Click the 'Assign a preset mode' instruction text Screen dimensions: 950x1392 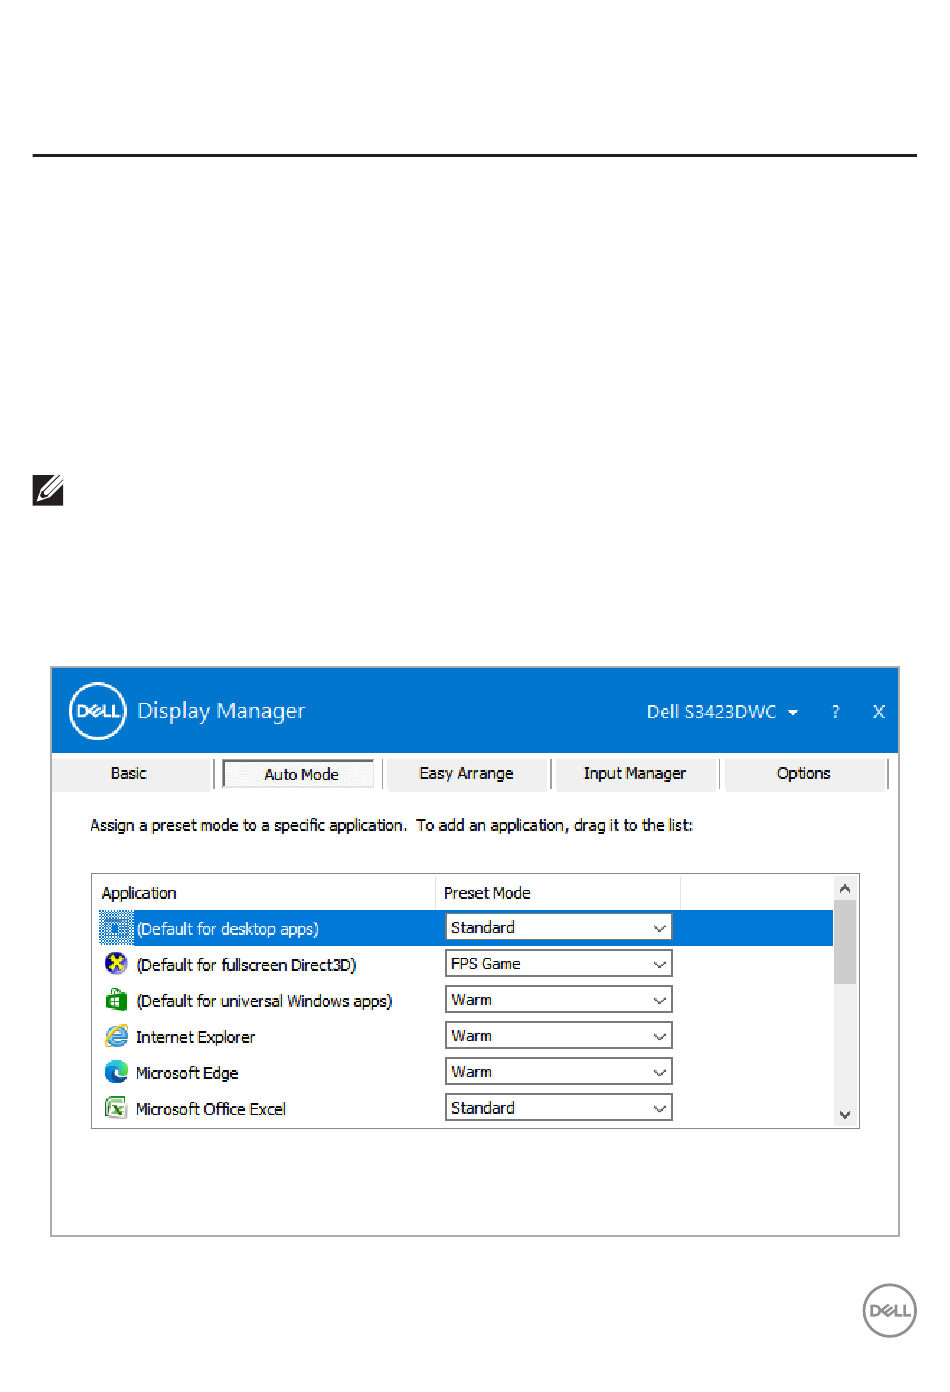[x=392, y=826]
